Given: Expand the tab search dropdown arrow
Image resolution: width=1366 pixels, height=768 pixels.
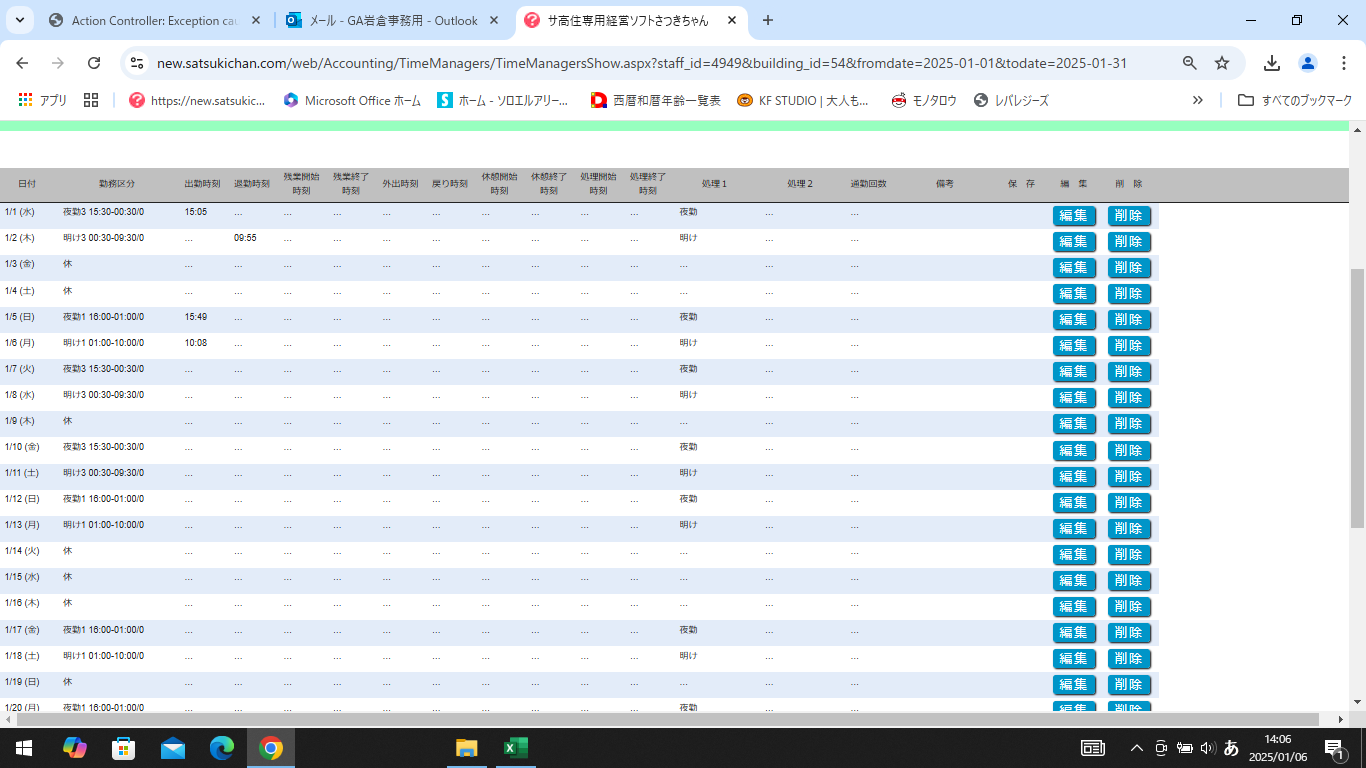Looking at the screenshot, I should pos(20,20).
